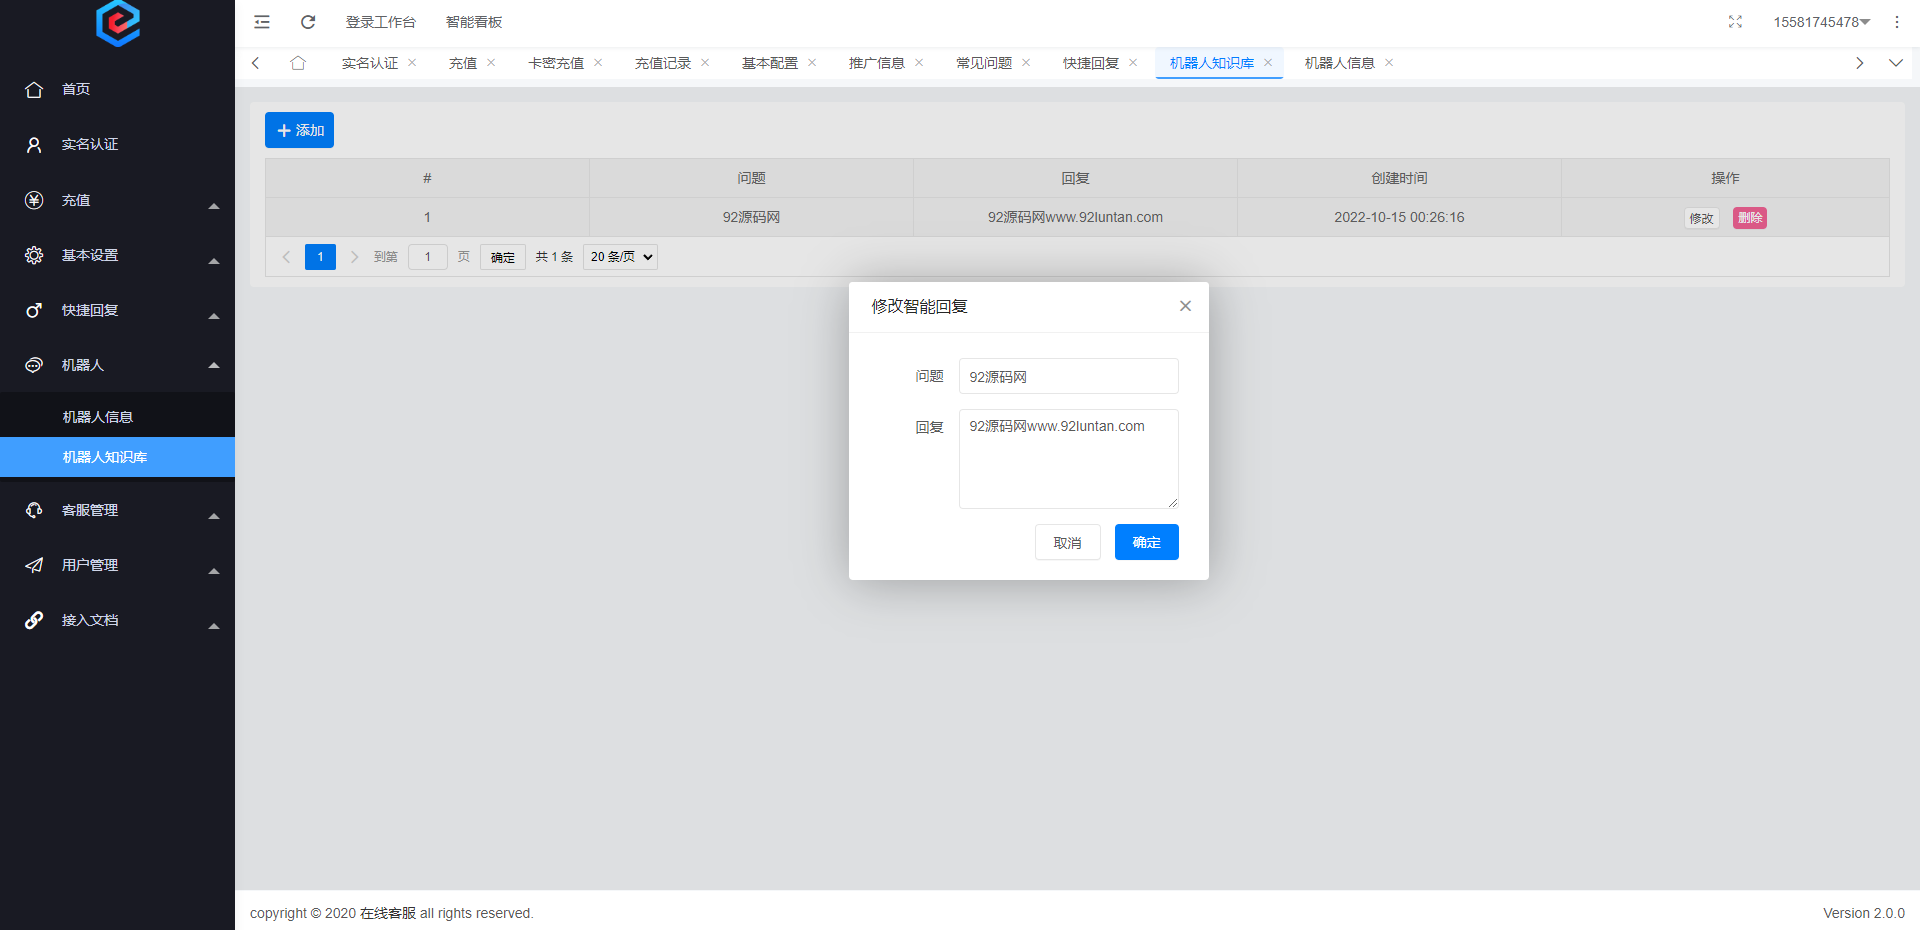1920x930 pixels.
Task: Open user account dropdown 15581745478
Action: pyautogui.click(x=1820, y=22)
